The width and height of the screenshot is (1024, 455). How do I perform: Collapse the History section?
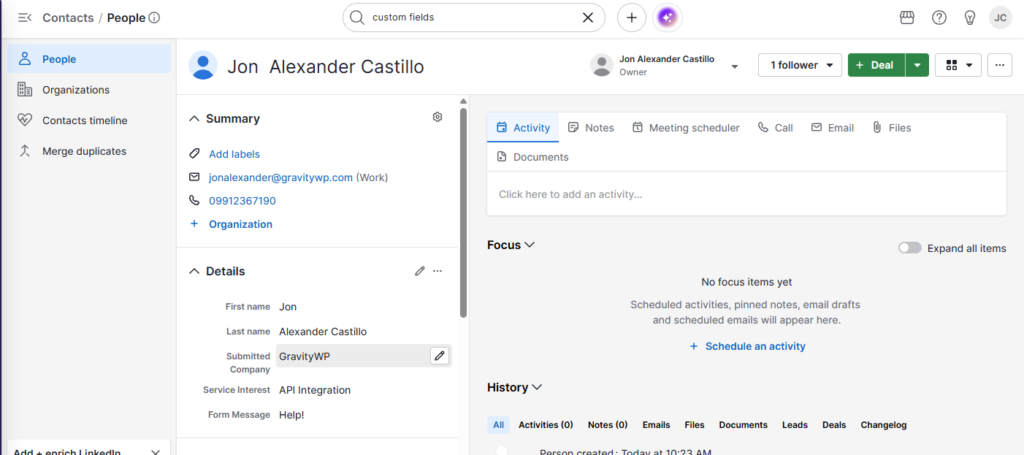pos(537,388)
